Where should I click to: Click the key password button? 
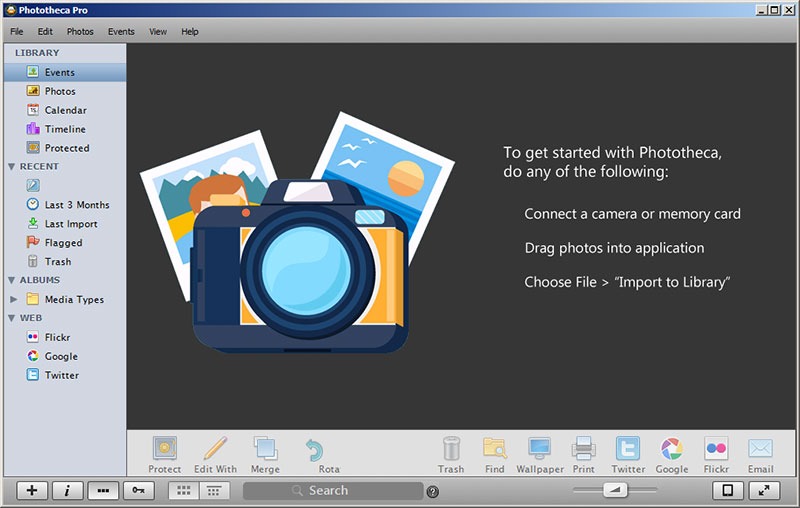coord(138,491)
